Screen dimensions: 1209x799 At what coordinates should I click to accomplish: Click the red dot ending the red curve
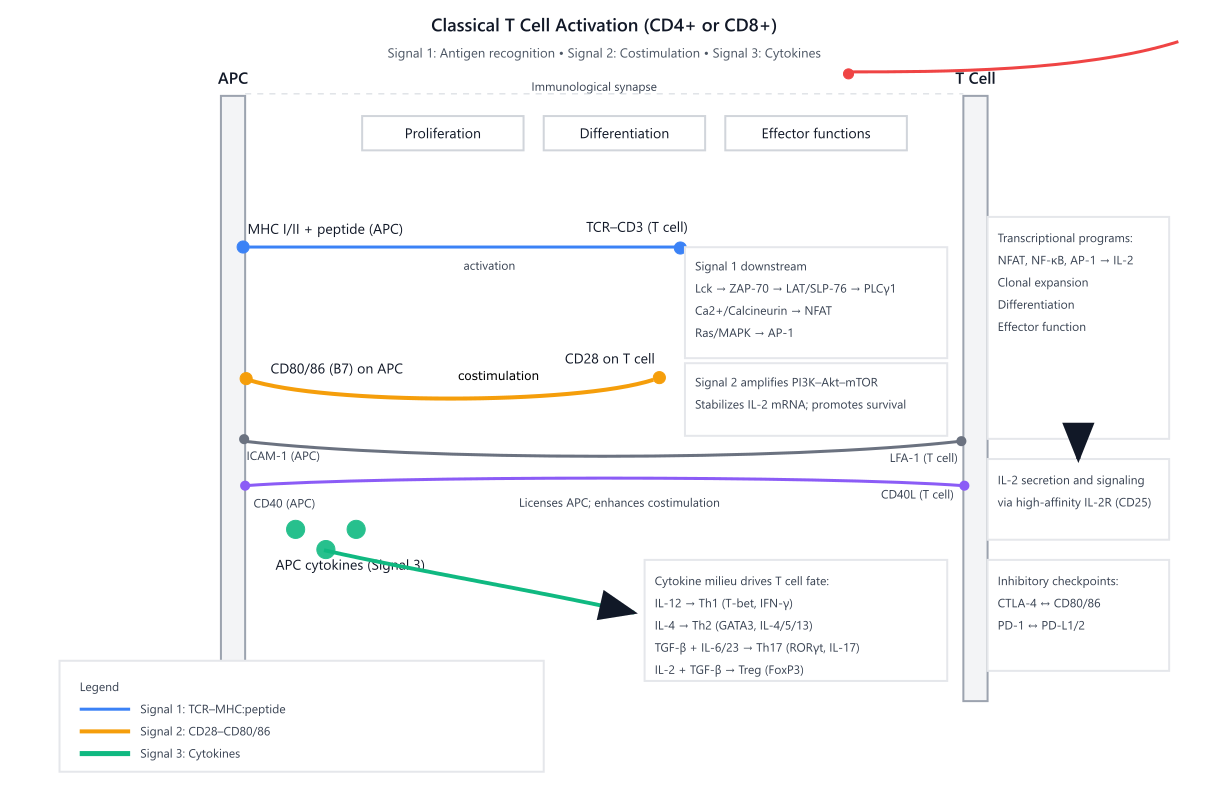[x=848, y=73]
